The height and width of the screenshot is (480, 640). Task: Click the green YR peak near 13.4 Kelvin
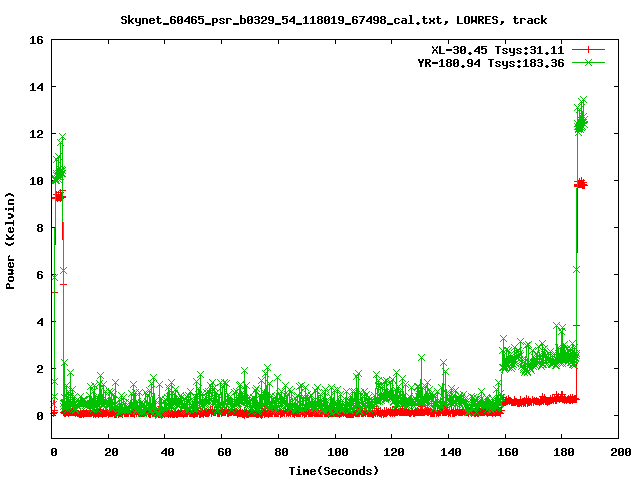coord(583,100)
